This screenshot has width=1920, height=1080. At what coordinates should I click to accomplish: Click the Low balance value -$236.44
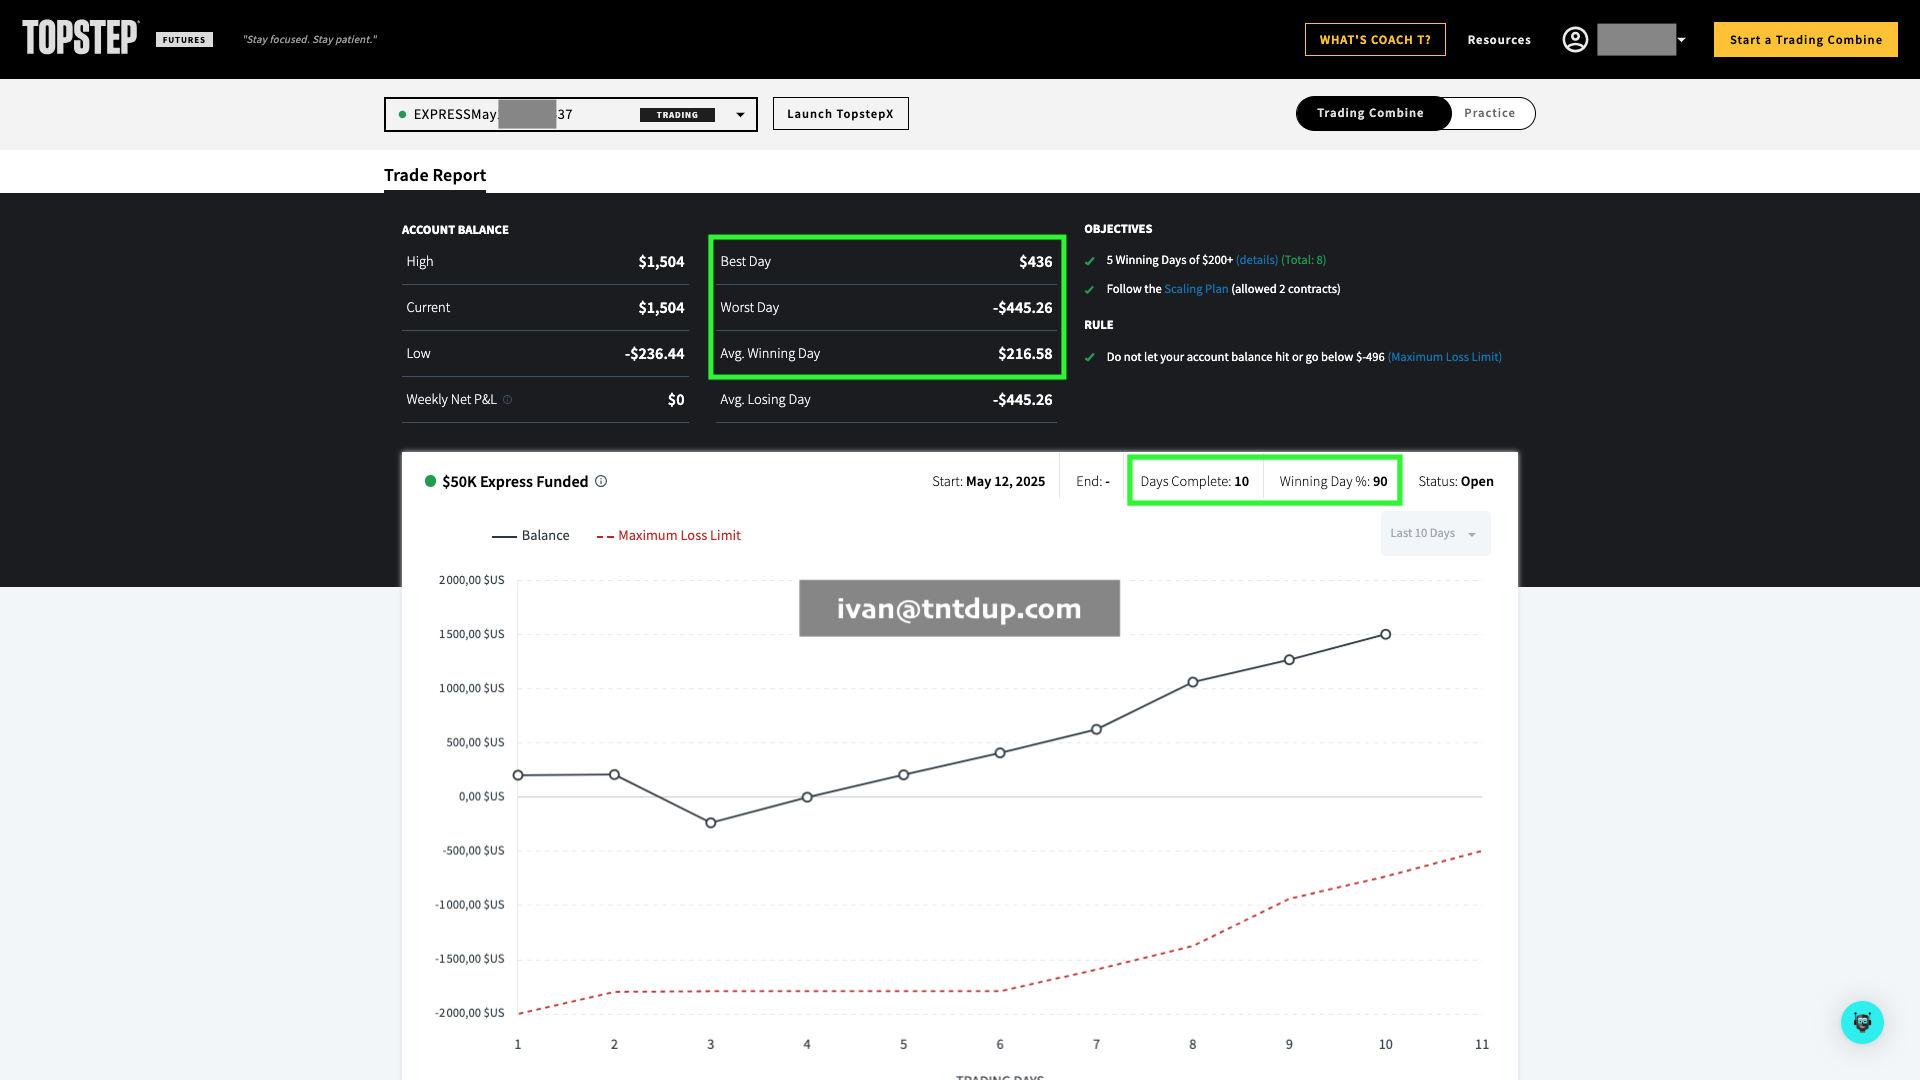[x=655, y=354]
